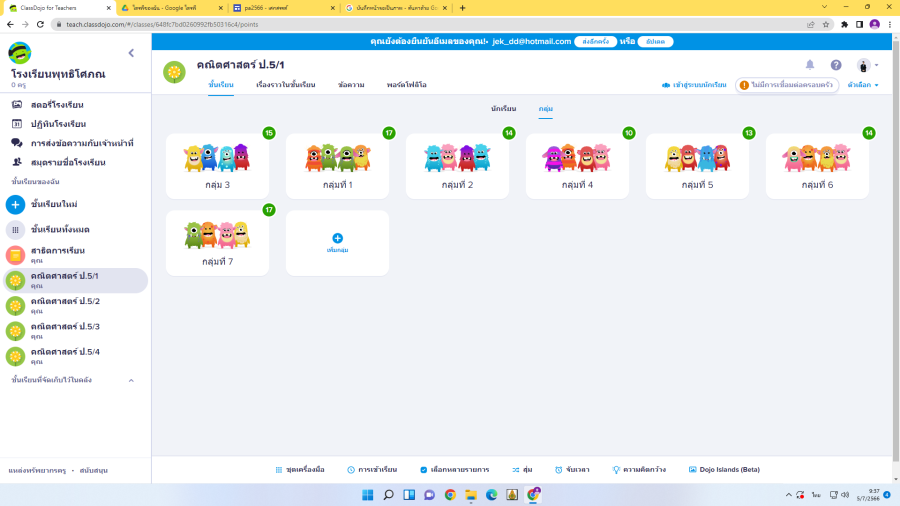Click resend button in email banner
Screen dimensions: 900x506
point(595,41)
